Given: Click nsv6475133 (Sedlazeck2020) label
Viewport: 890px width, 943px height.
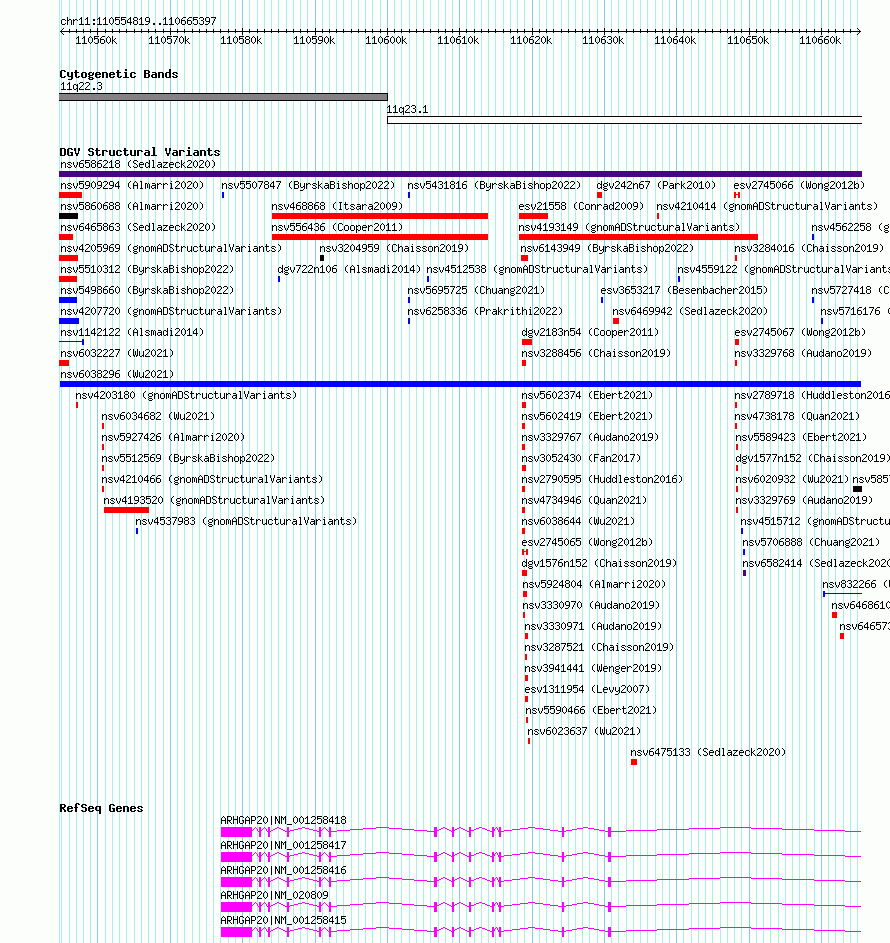Looking at the screenshot, I should tap(708, 753).
